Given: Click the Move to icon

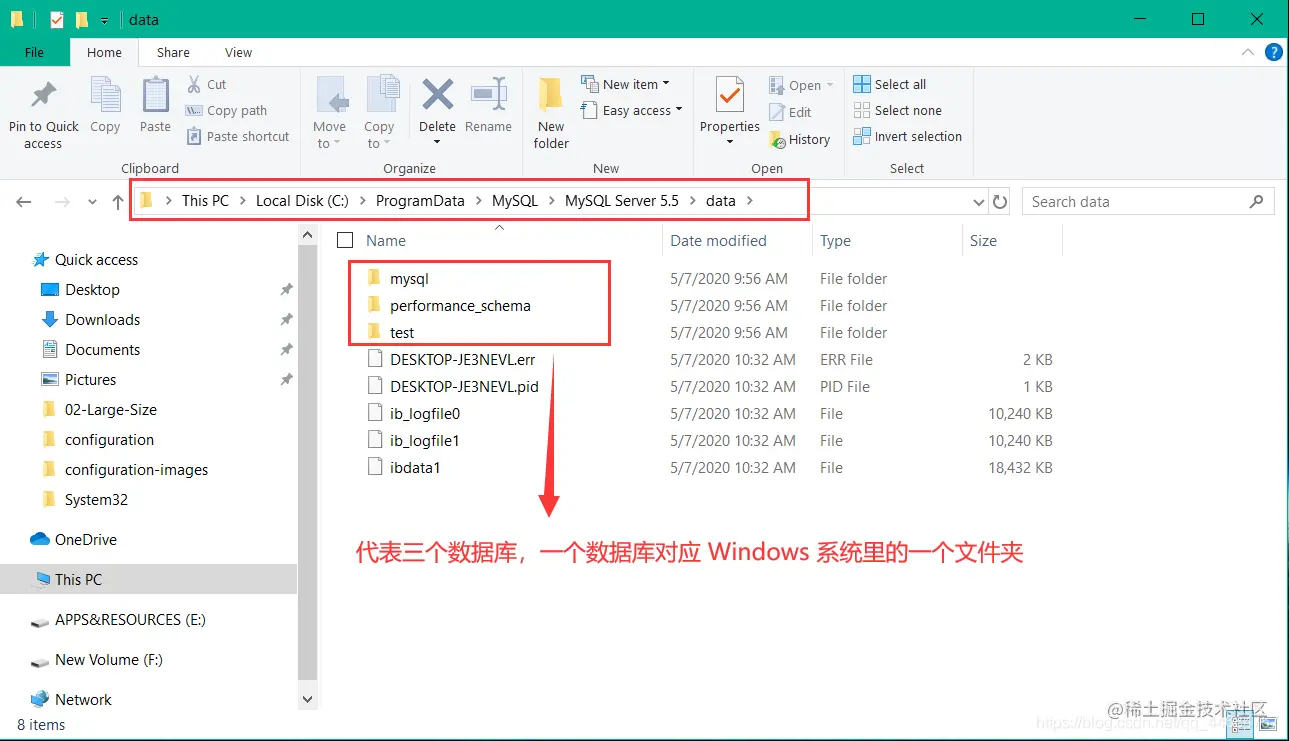Looking at the screenshot, I should (330, 96).
